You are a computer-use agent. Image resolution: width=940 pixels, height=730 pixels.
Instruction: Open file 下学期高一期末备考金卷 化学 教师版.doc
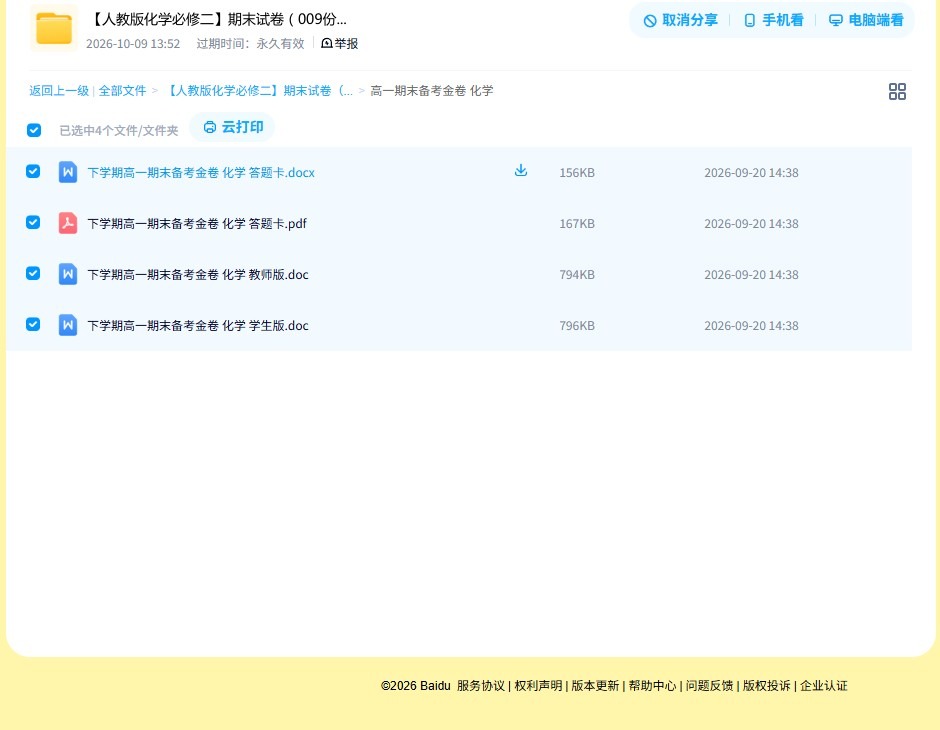198,274
